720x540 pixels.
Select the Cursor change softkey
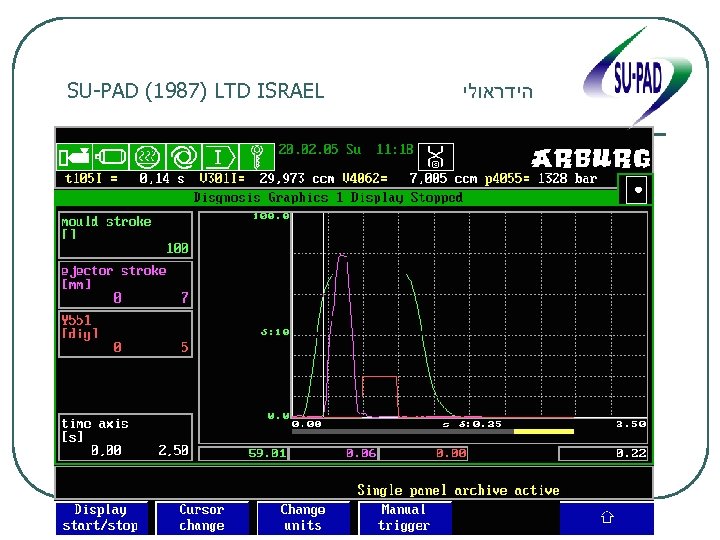[202, 518]
